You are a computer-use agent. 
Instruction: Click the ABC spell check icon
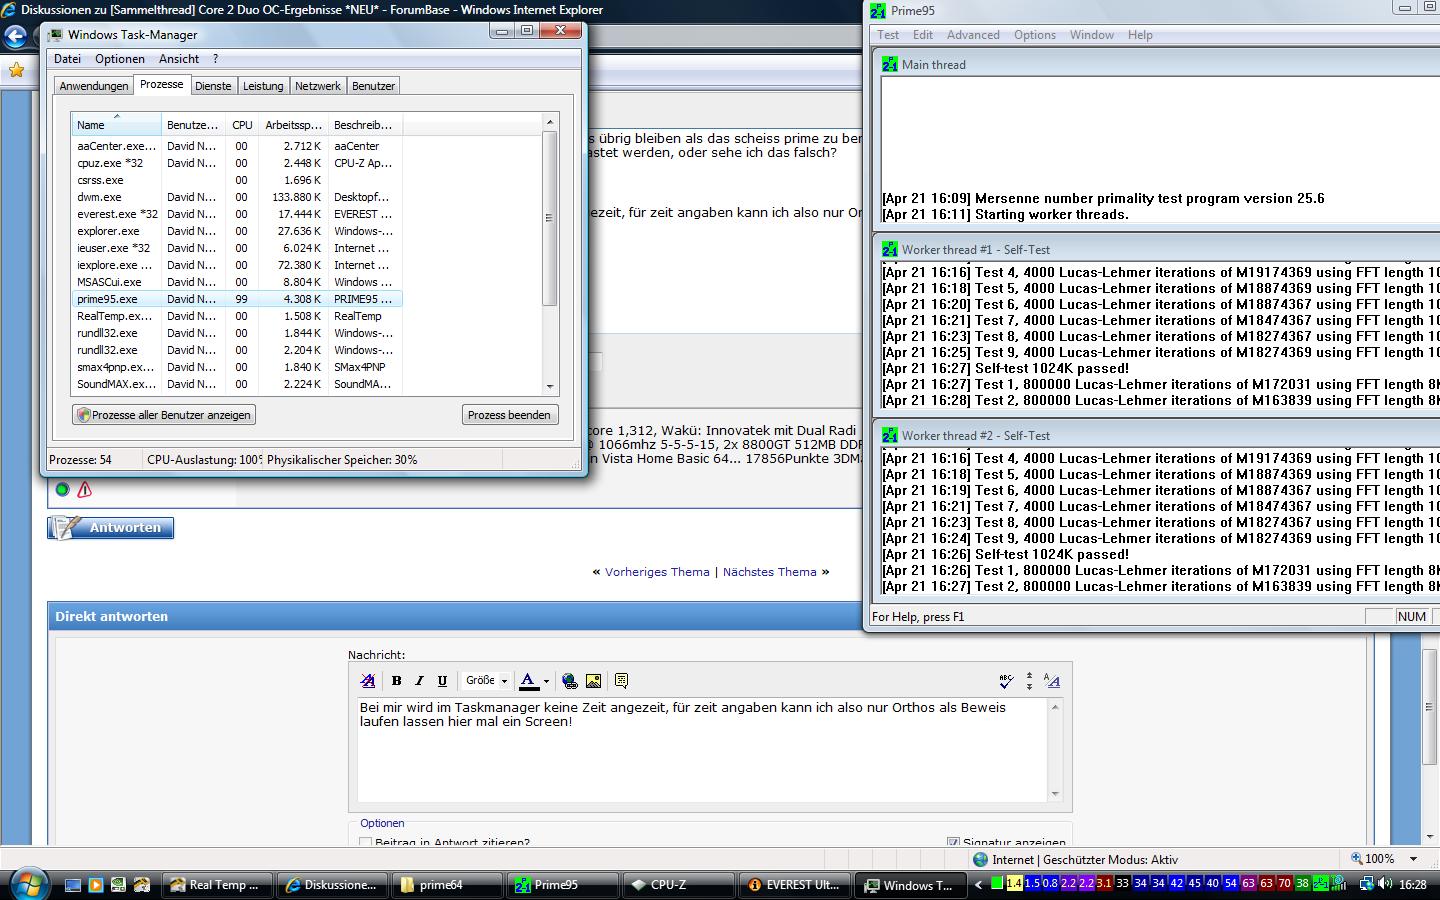[x=1006, y=681]
